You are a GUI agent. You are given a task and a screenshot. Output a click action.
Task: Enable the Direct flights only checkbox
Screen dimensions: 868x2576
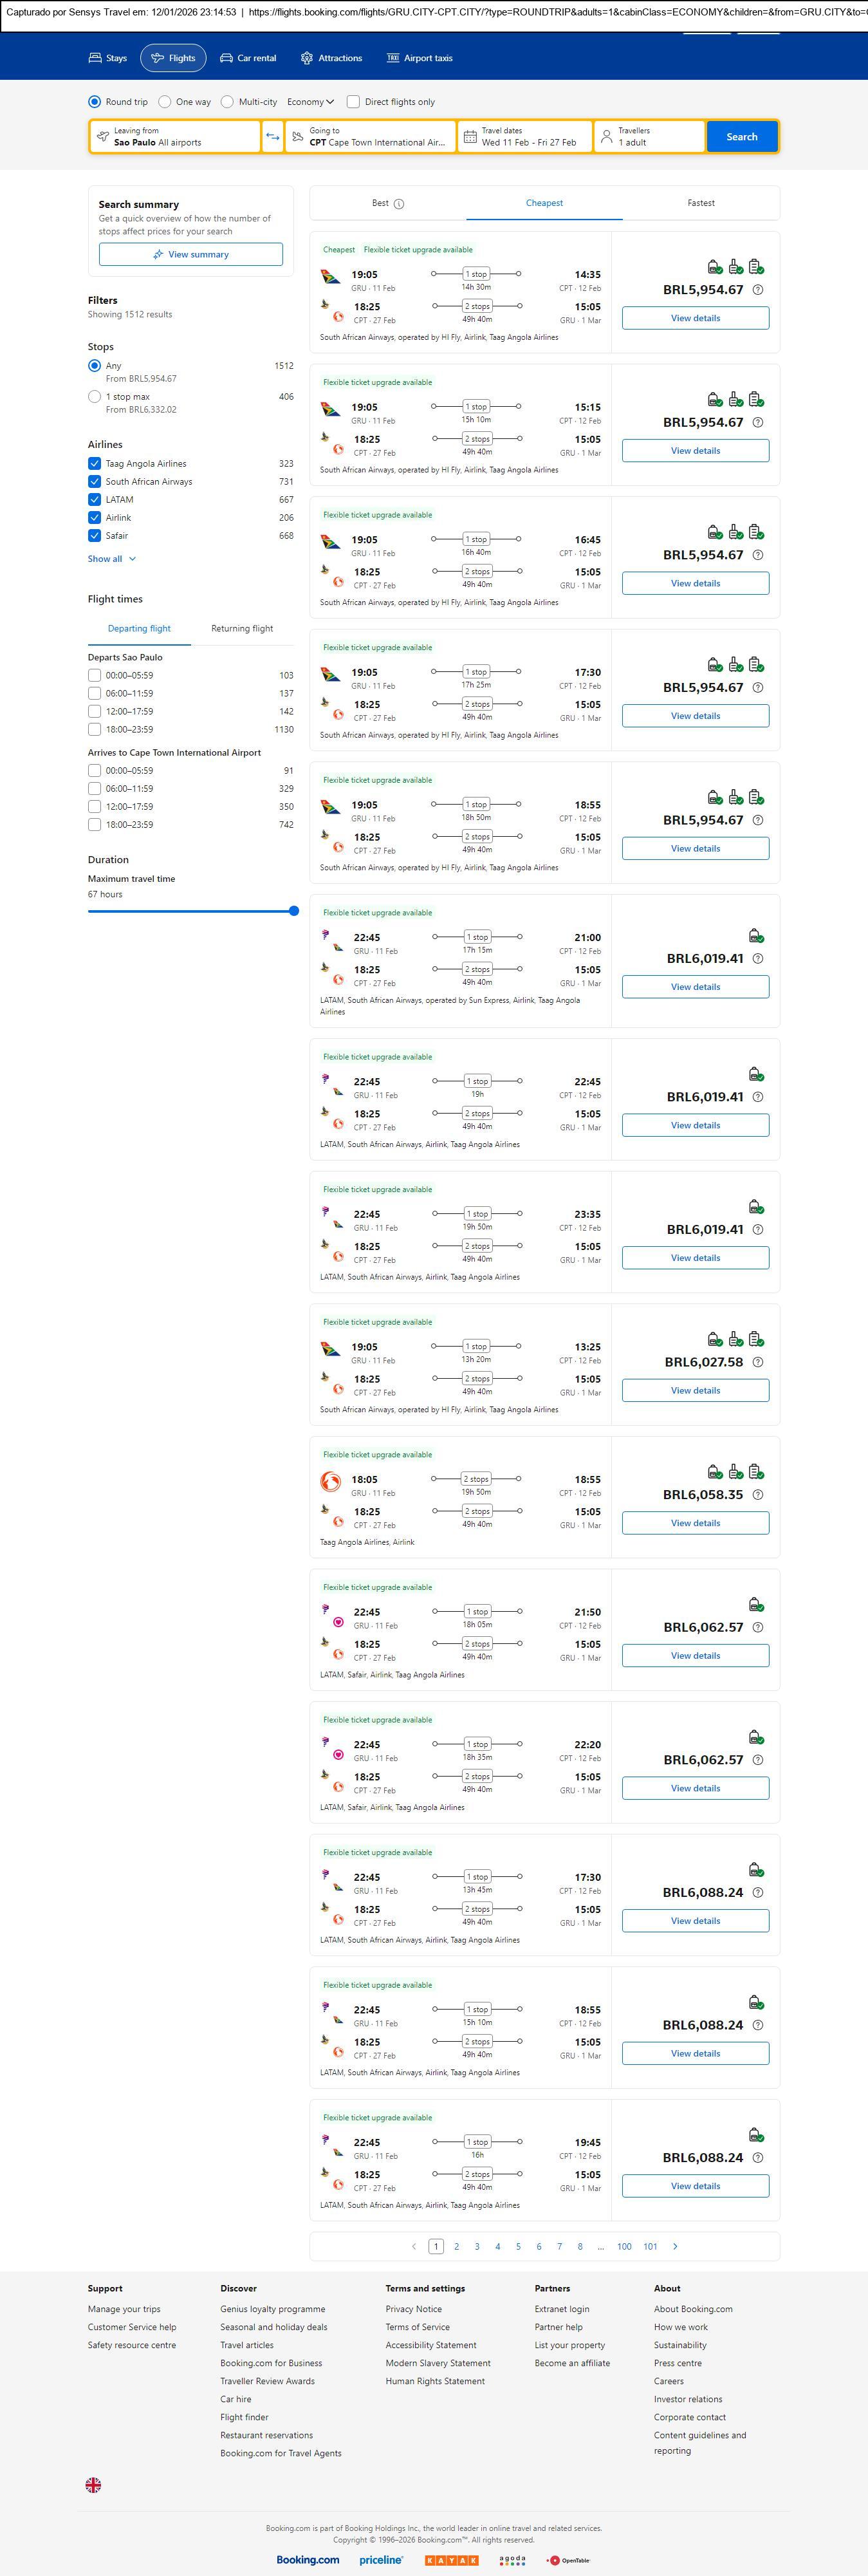click(x=353, y=102)
